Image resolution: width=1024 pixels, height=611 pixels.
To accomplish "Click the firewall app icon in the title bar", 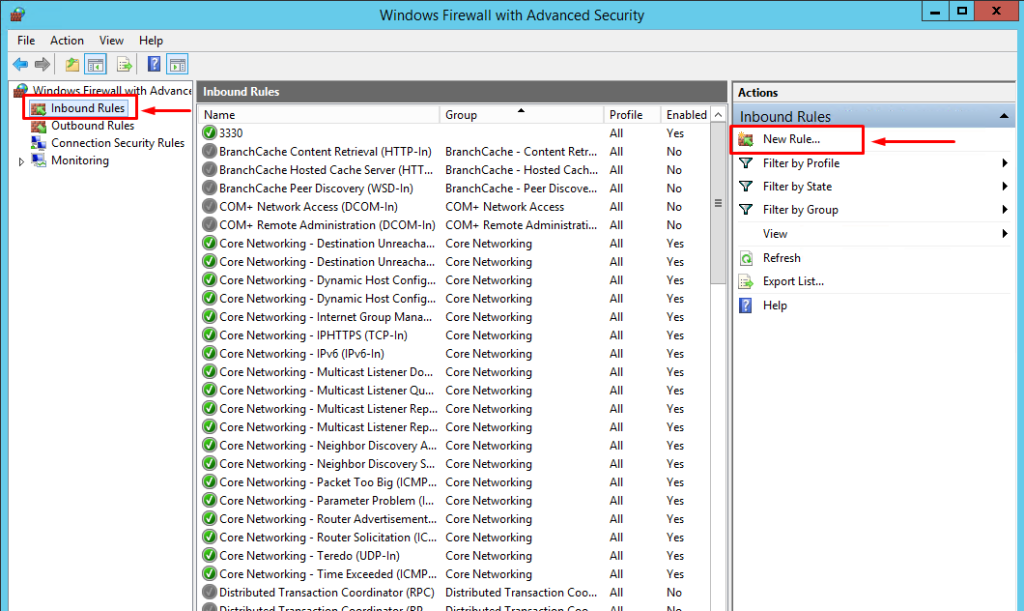I will [18, 14].
